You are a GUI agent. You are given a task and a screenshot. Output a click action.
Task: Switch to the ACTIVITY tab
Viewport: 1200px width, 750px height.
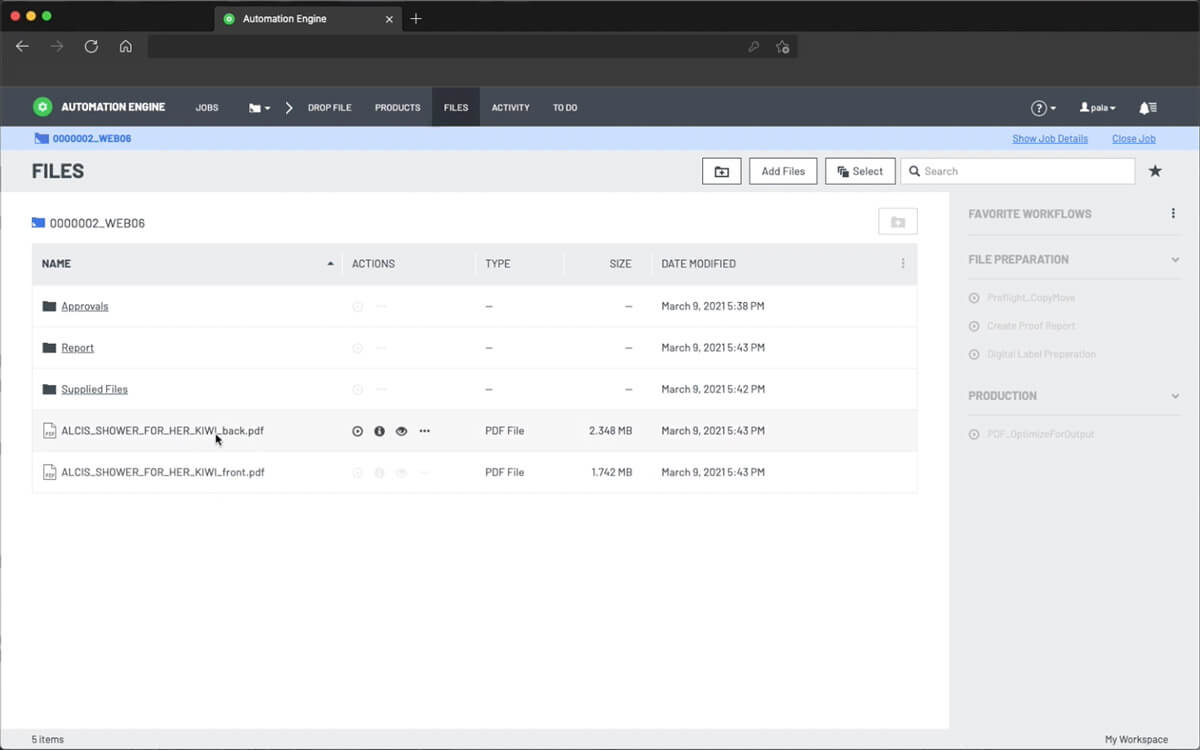510,107
